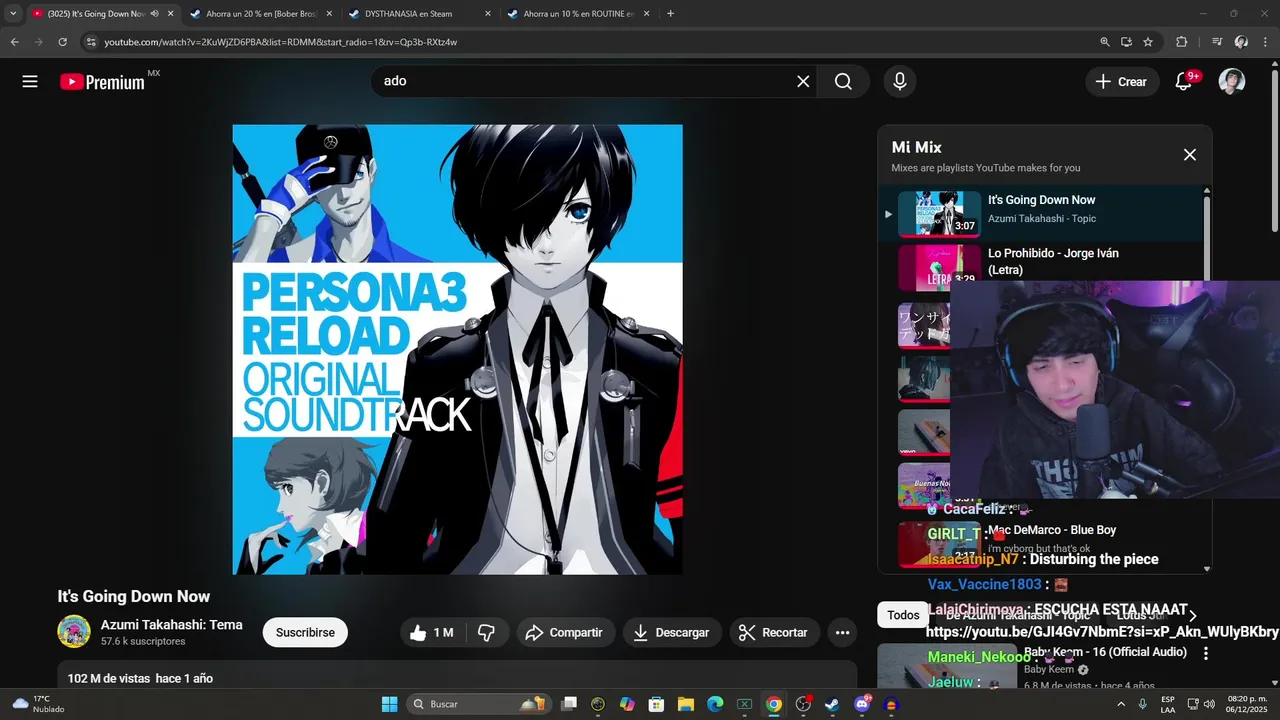Open the Crear menu button
Viewport: 1280px width, 720px height.
[x=1122, y=82]
